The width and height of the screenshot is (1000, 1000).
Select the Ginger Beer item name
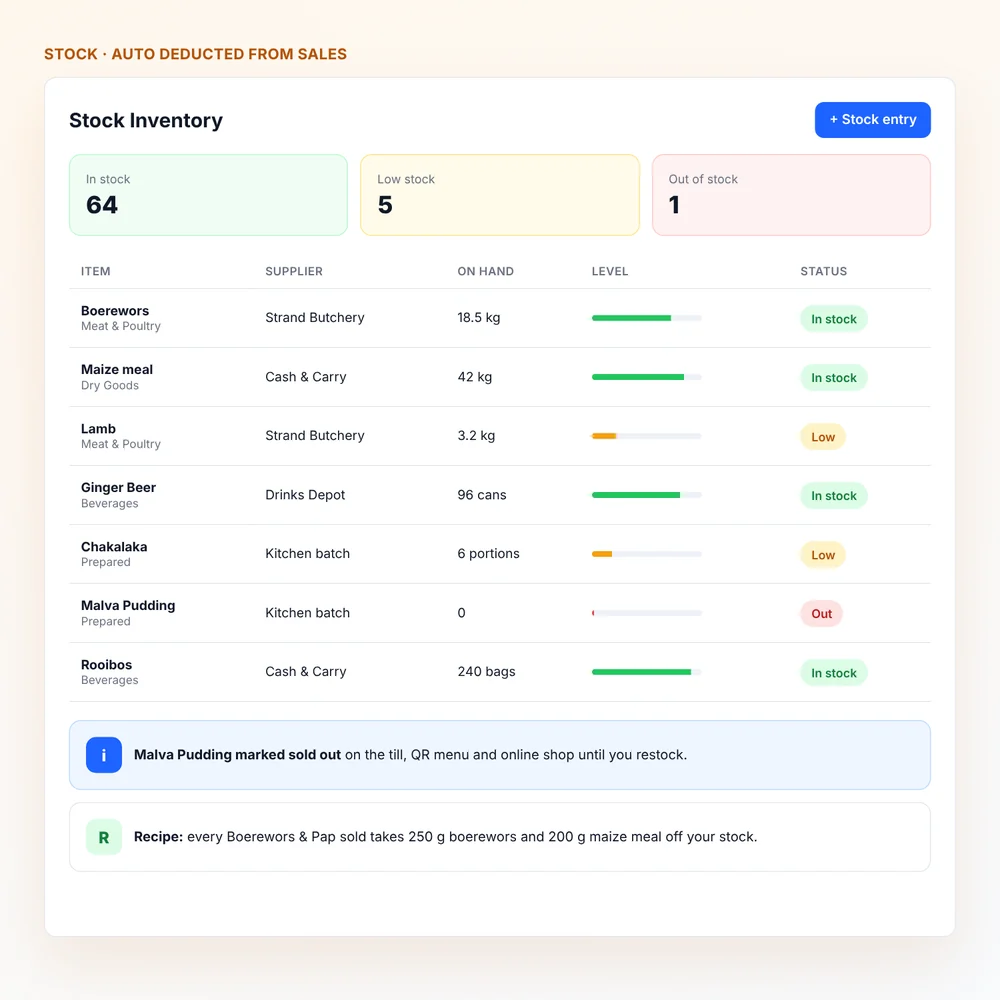[118, 487]
